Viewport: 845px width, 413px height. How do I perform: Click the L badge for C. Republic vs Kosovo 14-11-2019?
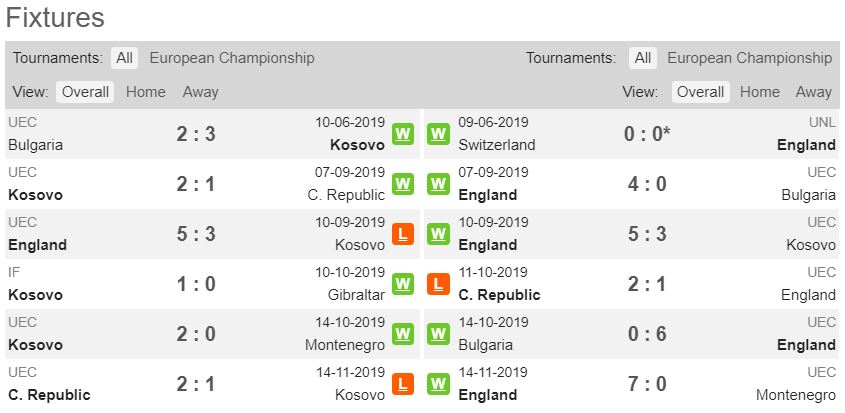403,384
